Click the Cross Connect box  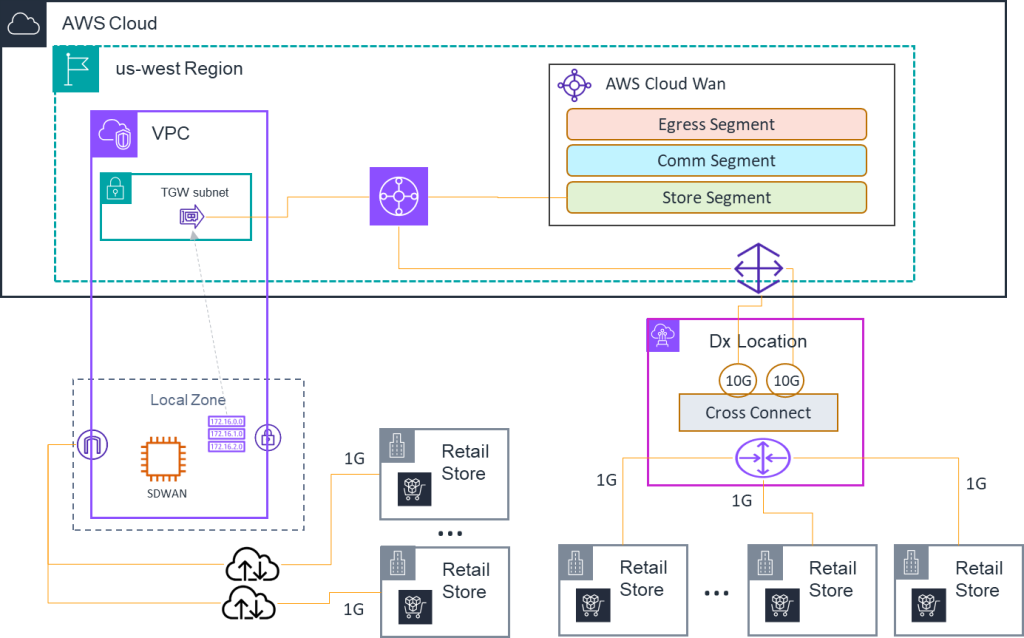(x=758, y=412)
